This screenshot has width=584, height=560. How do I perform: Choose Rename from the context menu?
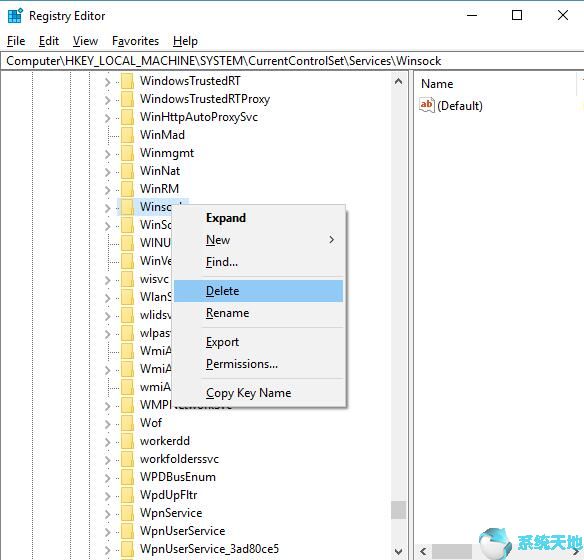tap(258, 313)
